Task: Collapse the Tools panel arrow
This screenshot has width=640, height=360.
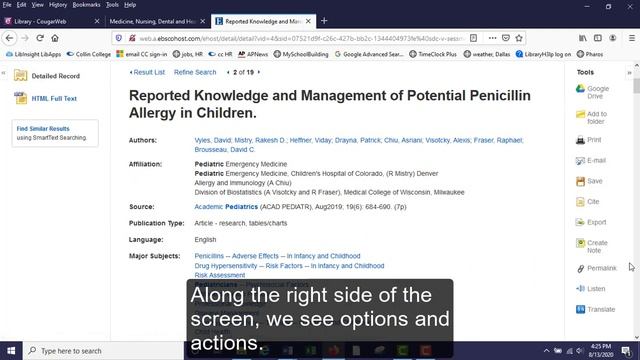Action: [x=629, y=73]
